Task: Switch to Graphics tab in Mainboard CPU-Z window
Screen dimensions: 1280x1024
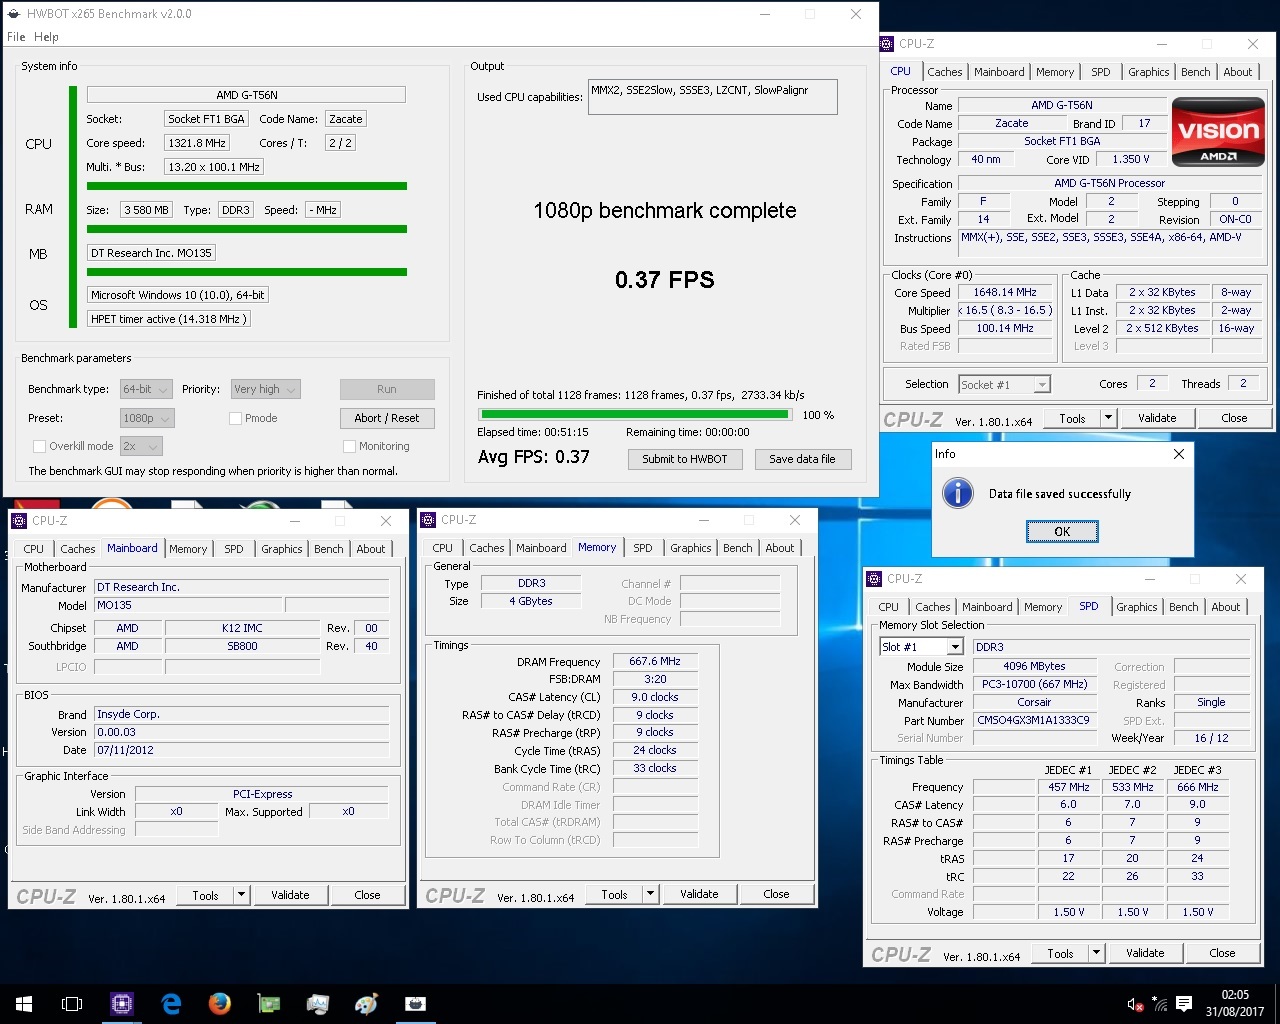Action: click(x=281, y=549)
